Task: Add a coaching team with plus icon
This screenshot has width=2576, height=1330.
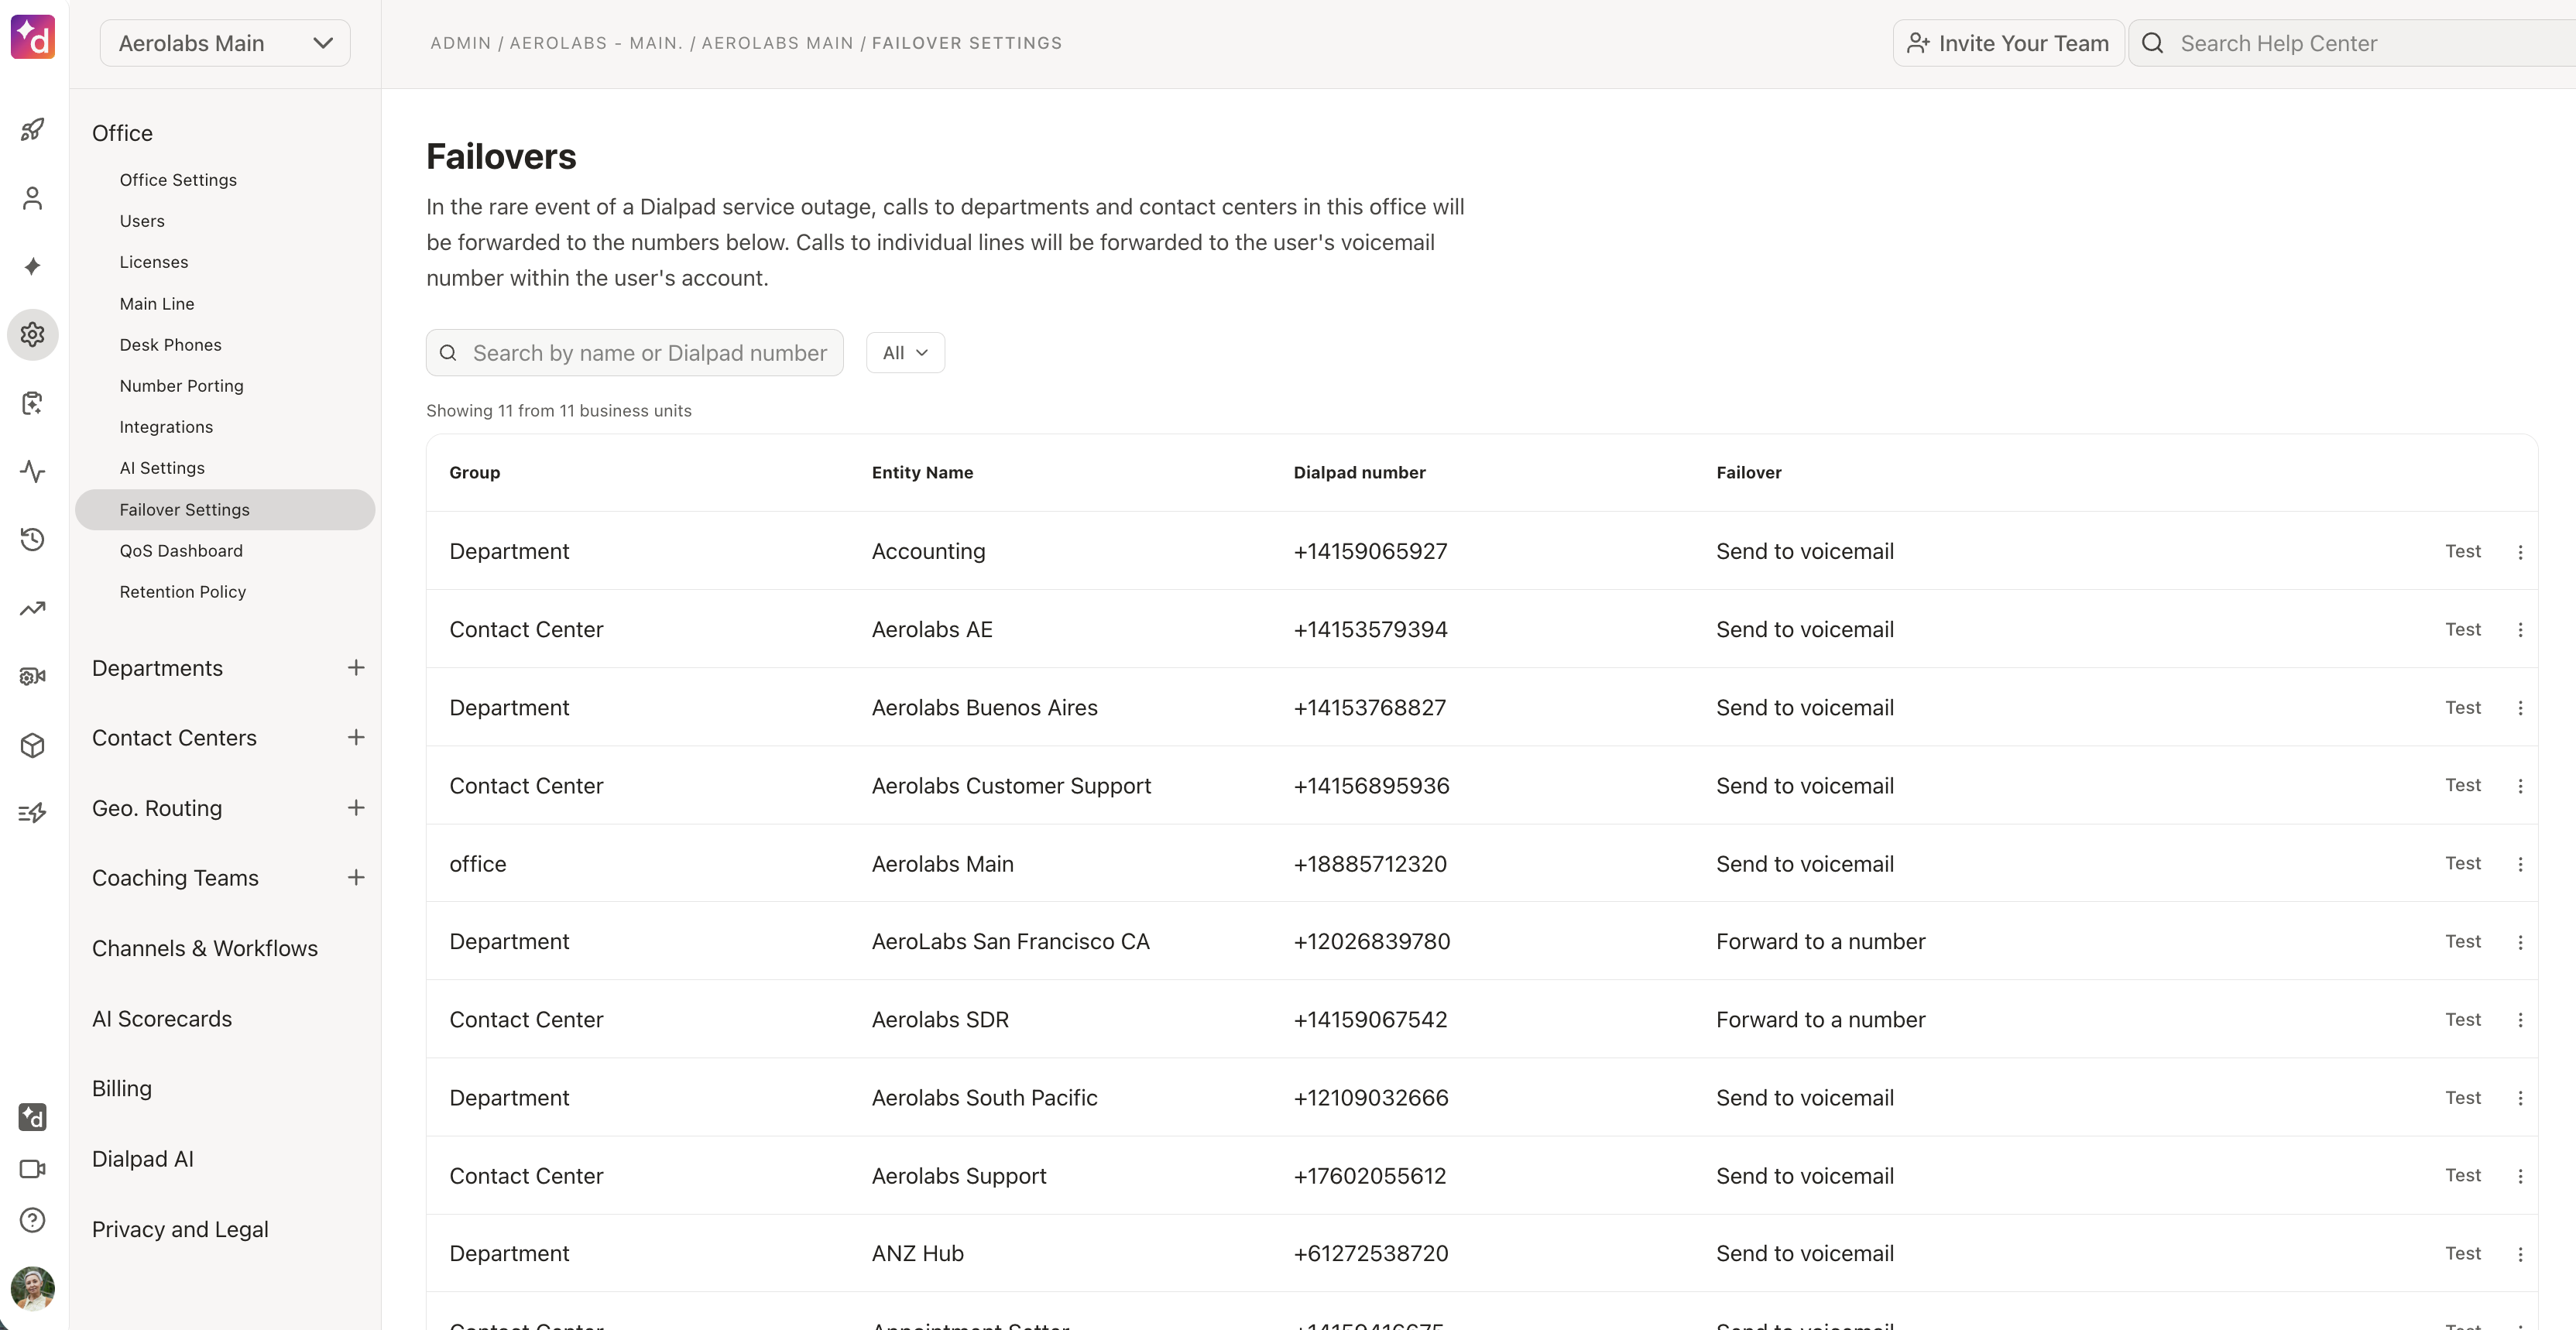Action: [356, 877]
